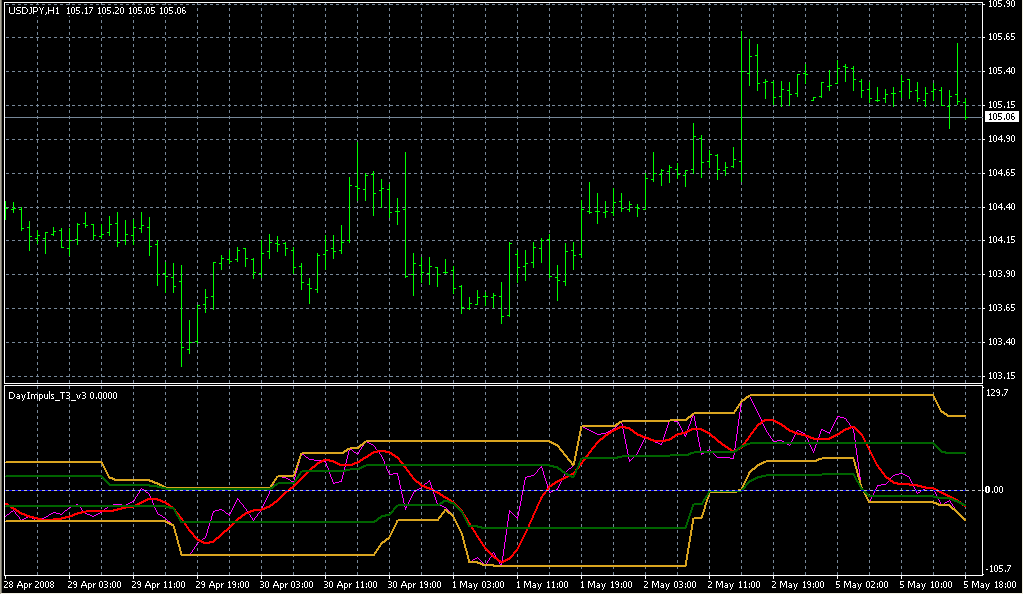Grab the divider between chart and indicator

(x=490, y=384)
